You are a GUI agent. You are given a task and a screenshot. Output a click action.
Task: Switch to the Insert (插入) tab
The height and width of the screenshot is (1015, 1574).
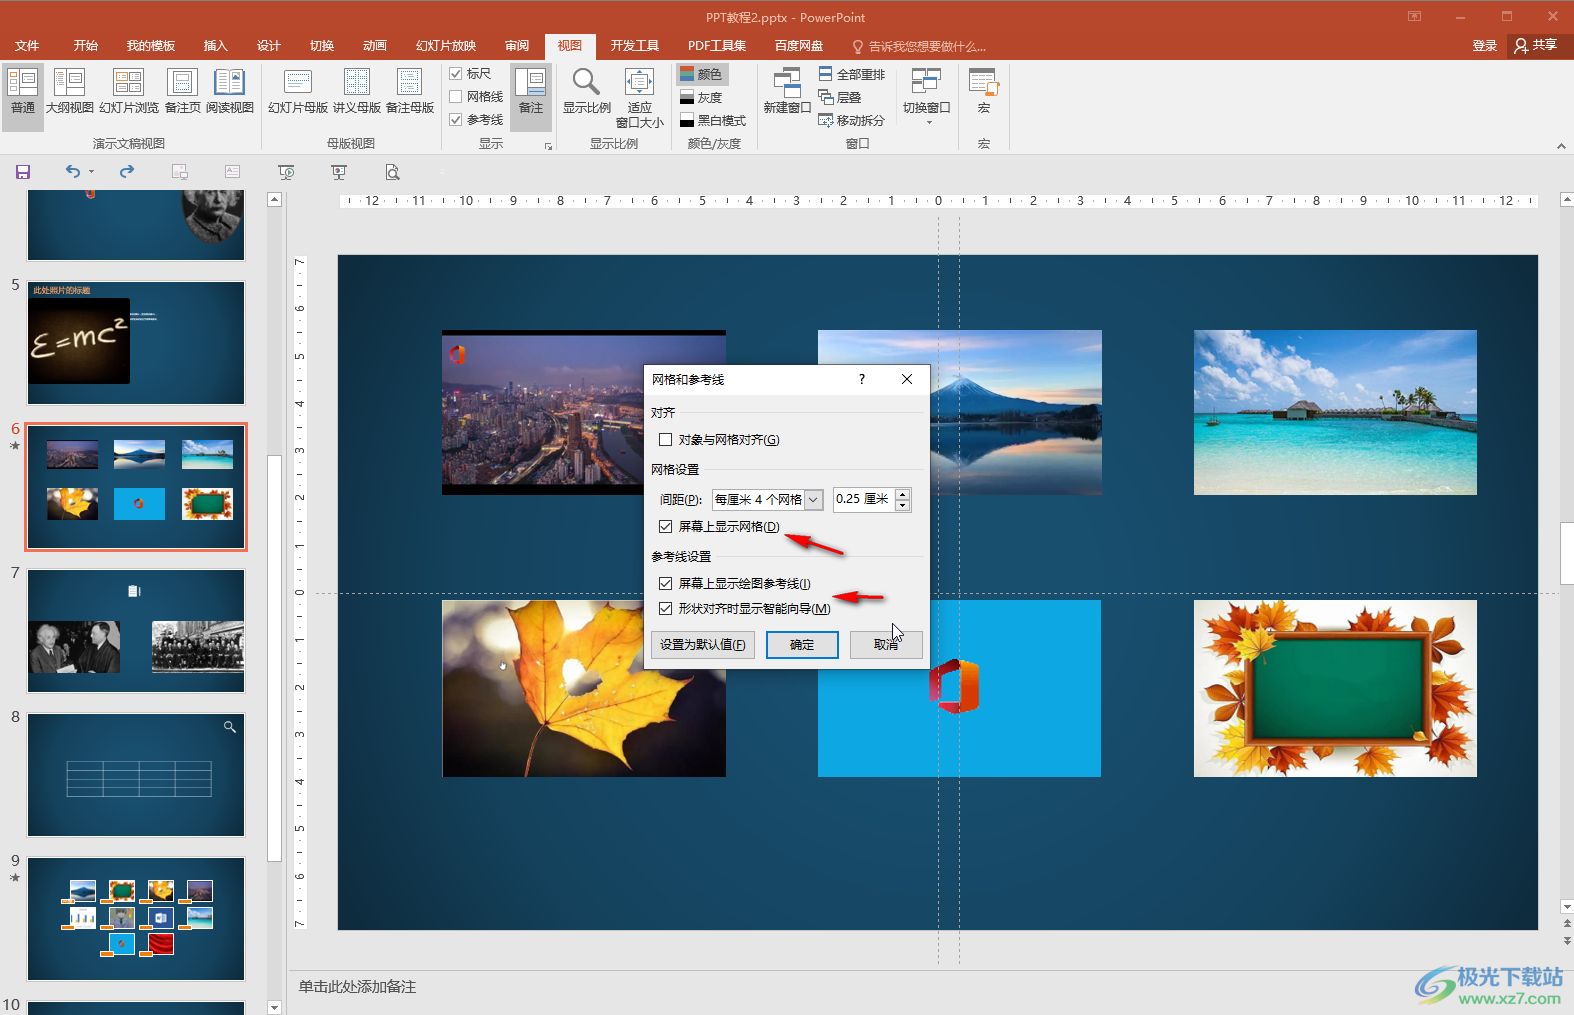tap(216, 46)
